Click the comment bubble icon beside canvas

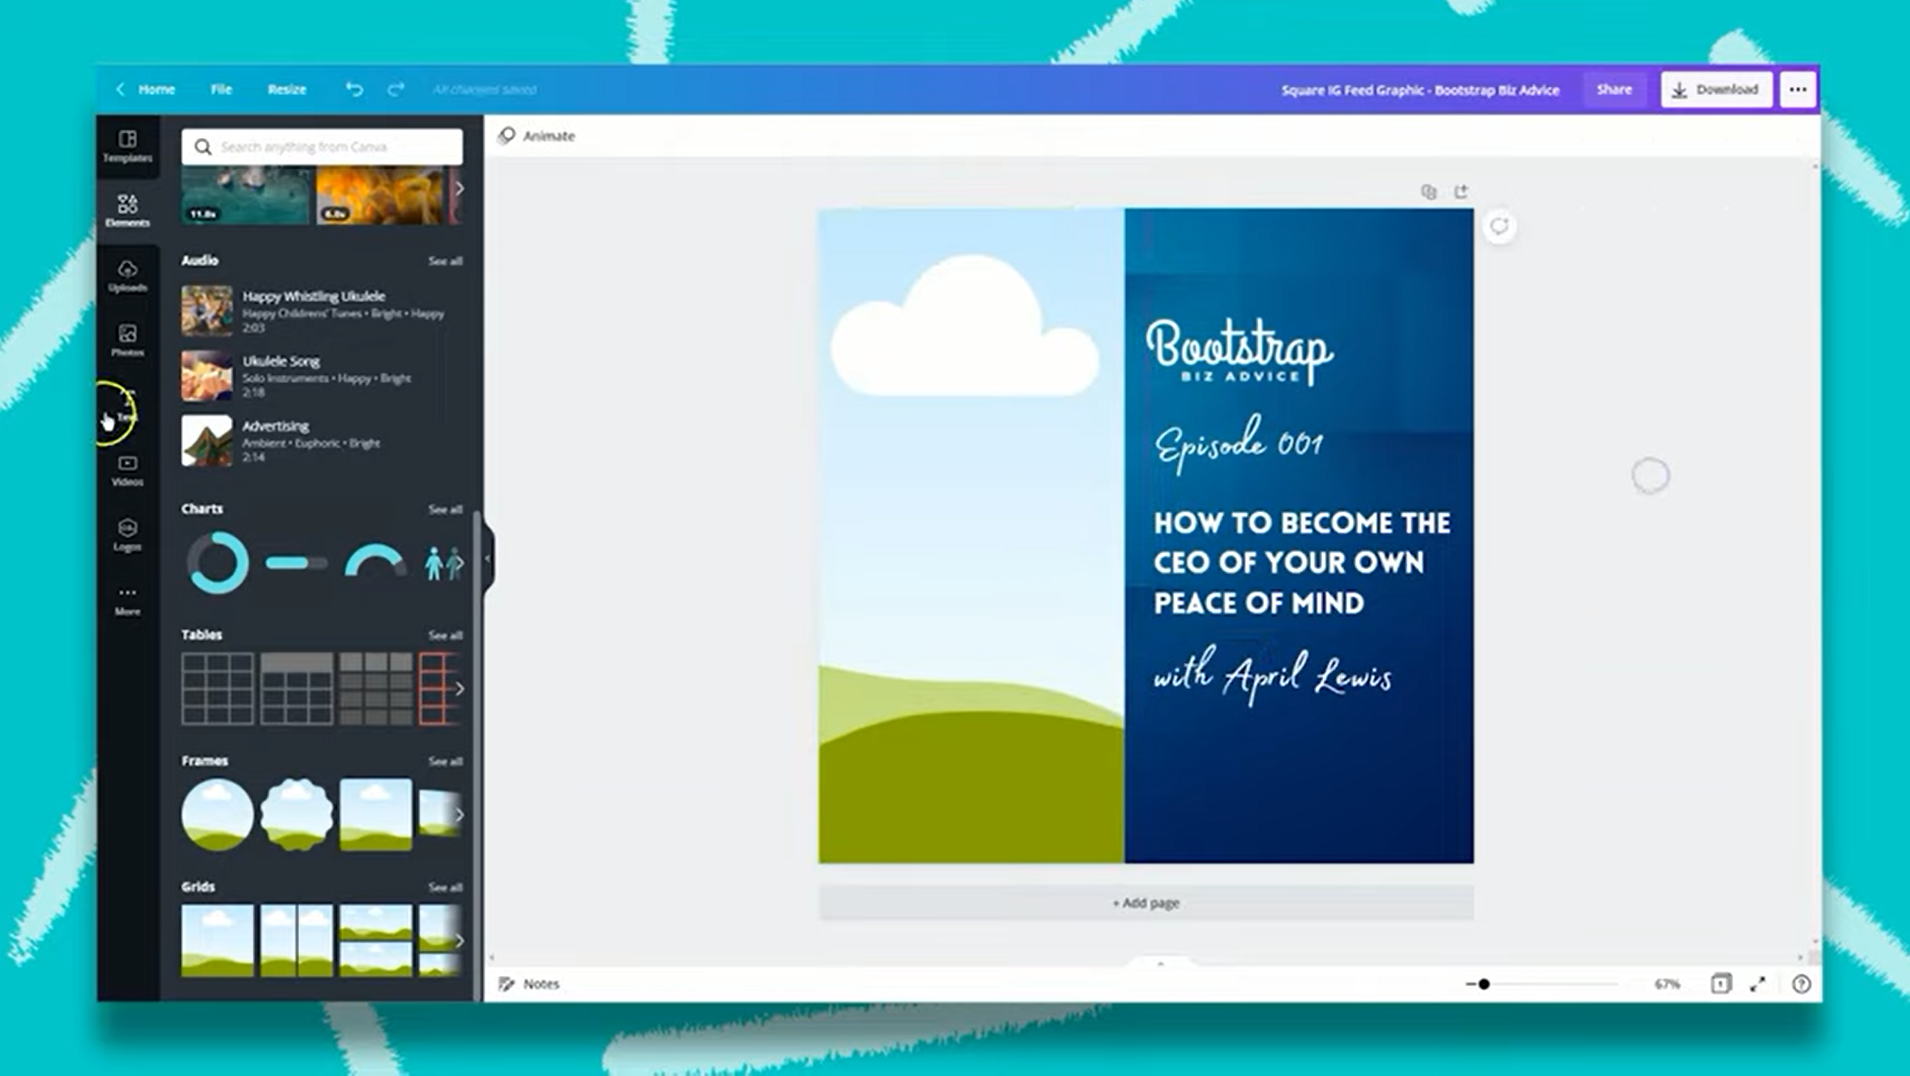pyautogui.click(x=1499, y=226)
